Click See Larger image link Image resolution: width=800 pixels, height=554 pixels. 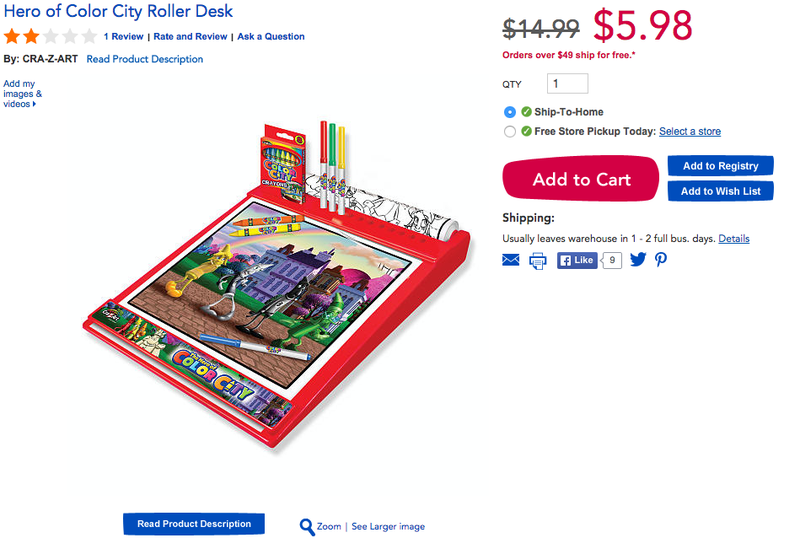point(388,526)
